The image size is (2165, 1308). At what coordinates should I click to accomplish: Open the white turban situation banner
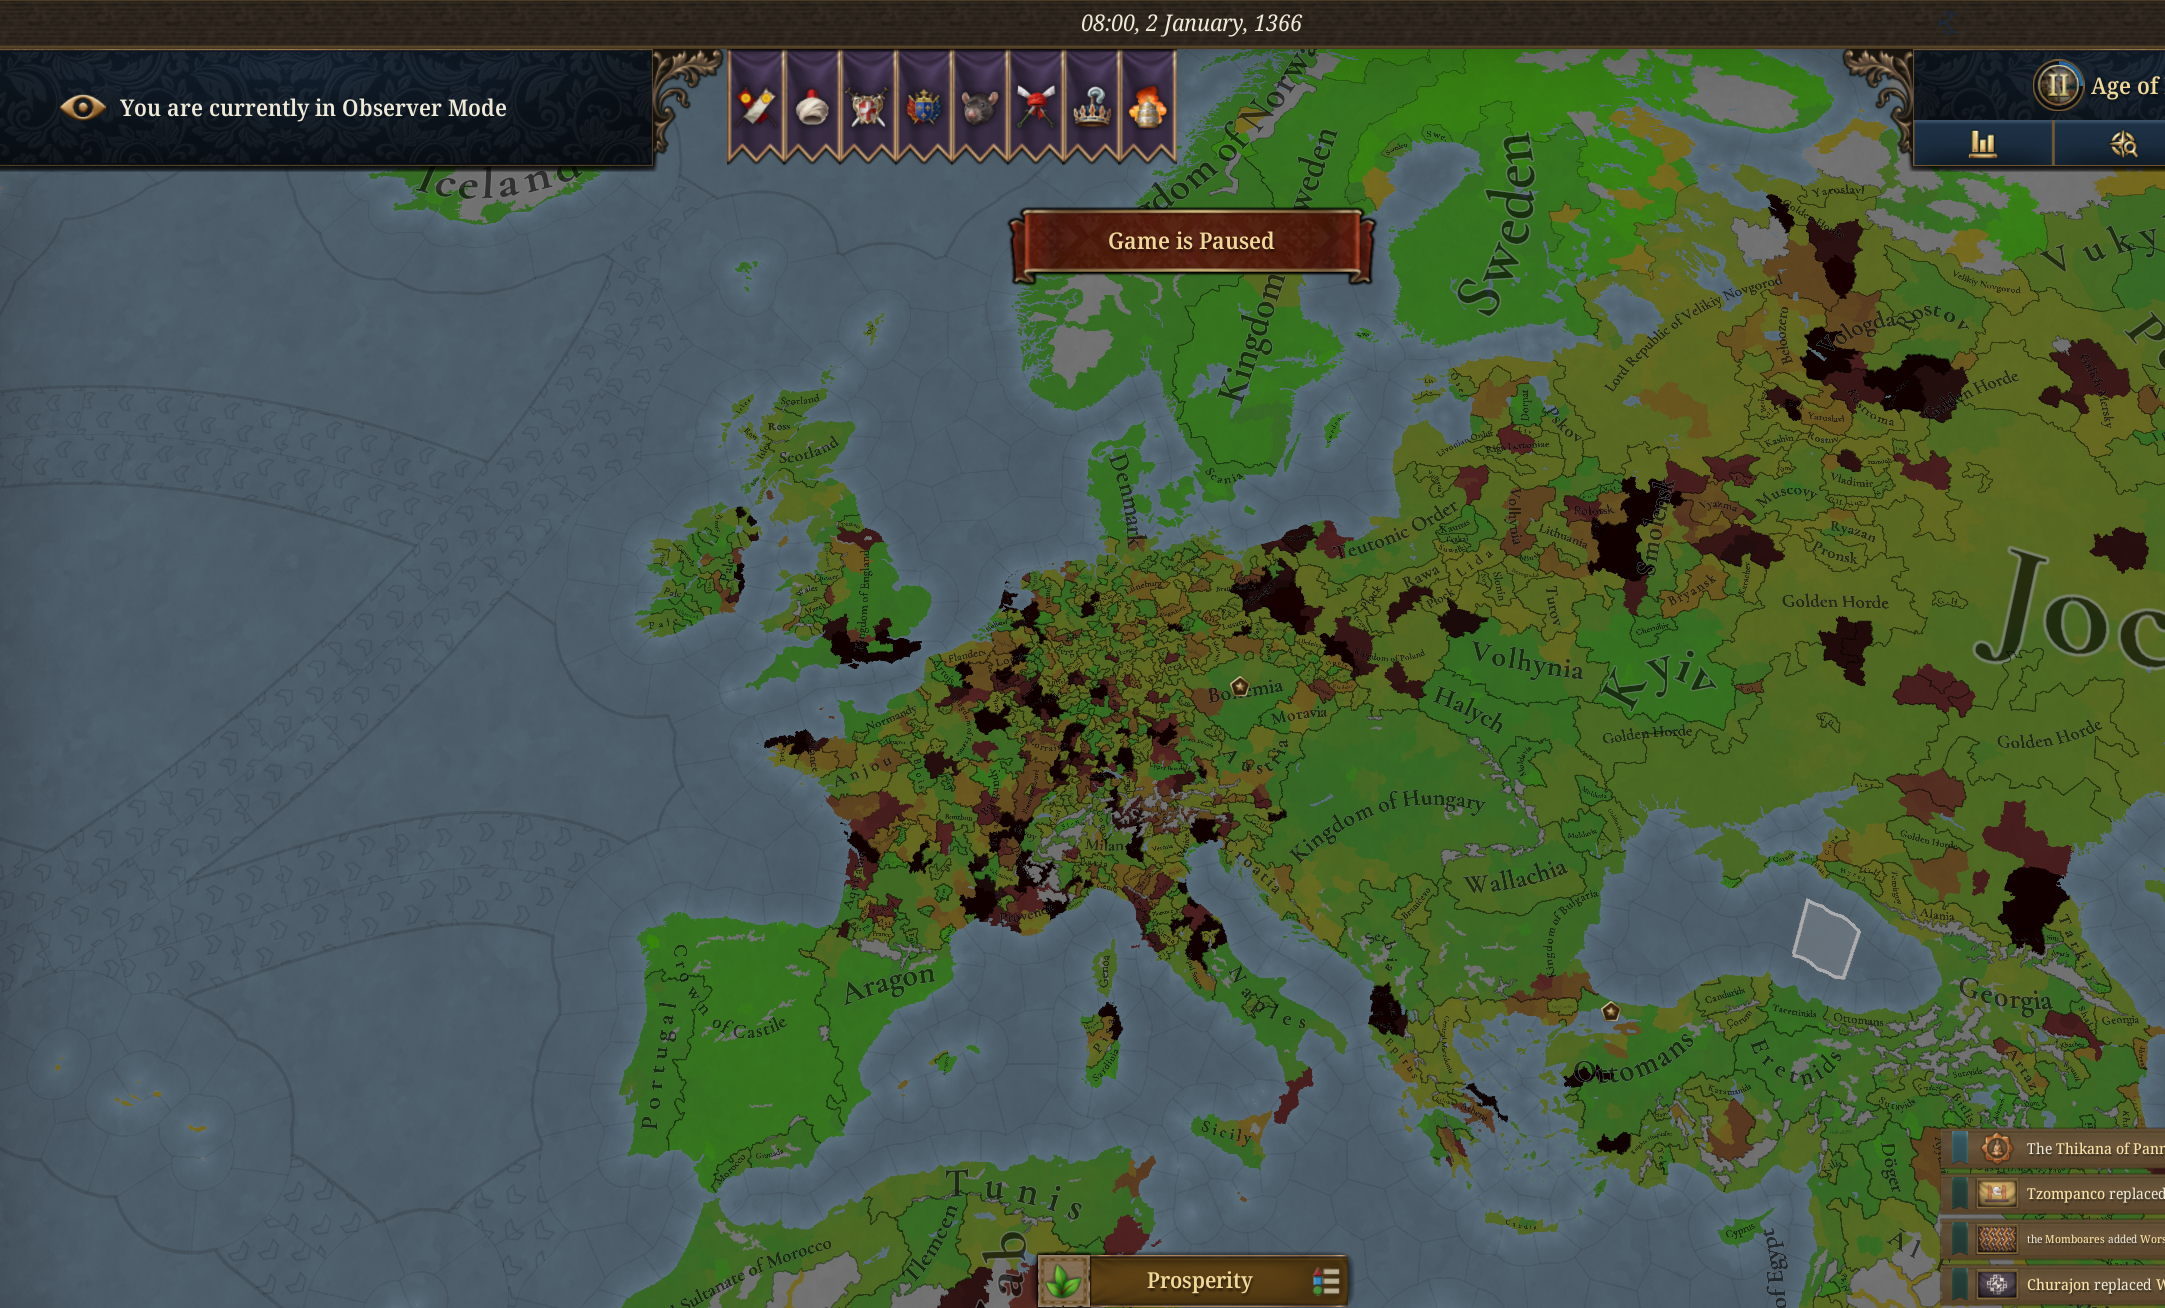pos(812,105)
